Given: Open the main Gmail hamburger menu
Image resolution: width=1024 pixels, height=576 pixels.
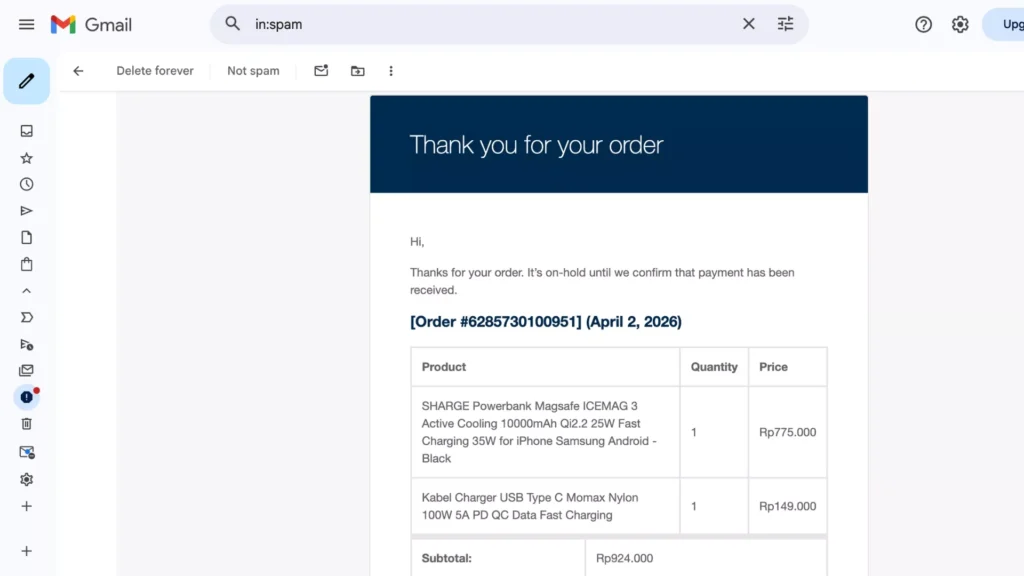Looking at the screenshot, I should click(26, 24).
